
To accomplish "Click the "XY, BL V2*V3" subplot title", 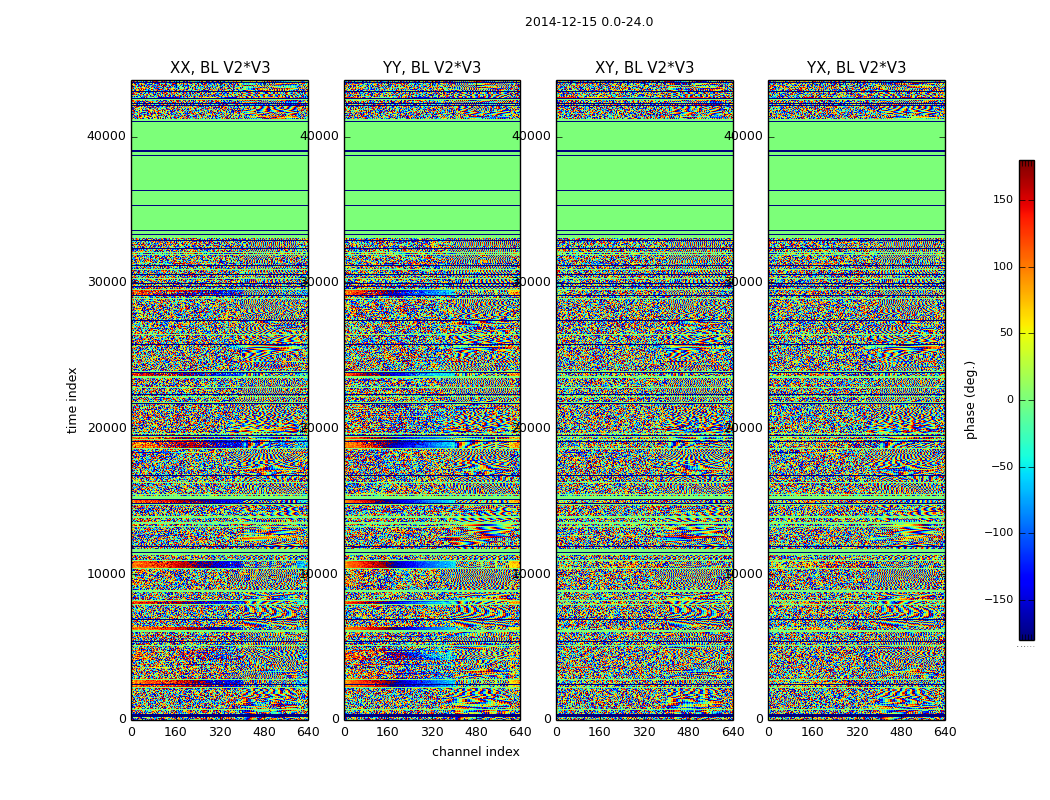I will click(644, 68).
